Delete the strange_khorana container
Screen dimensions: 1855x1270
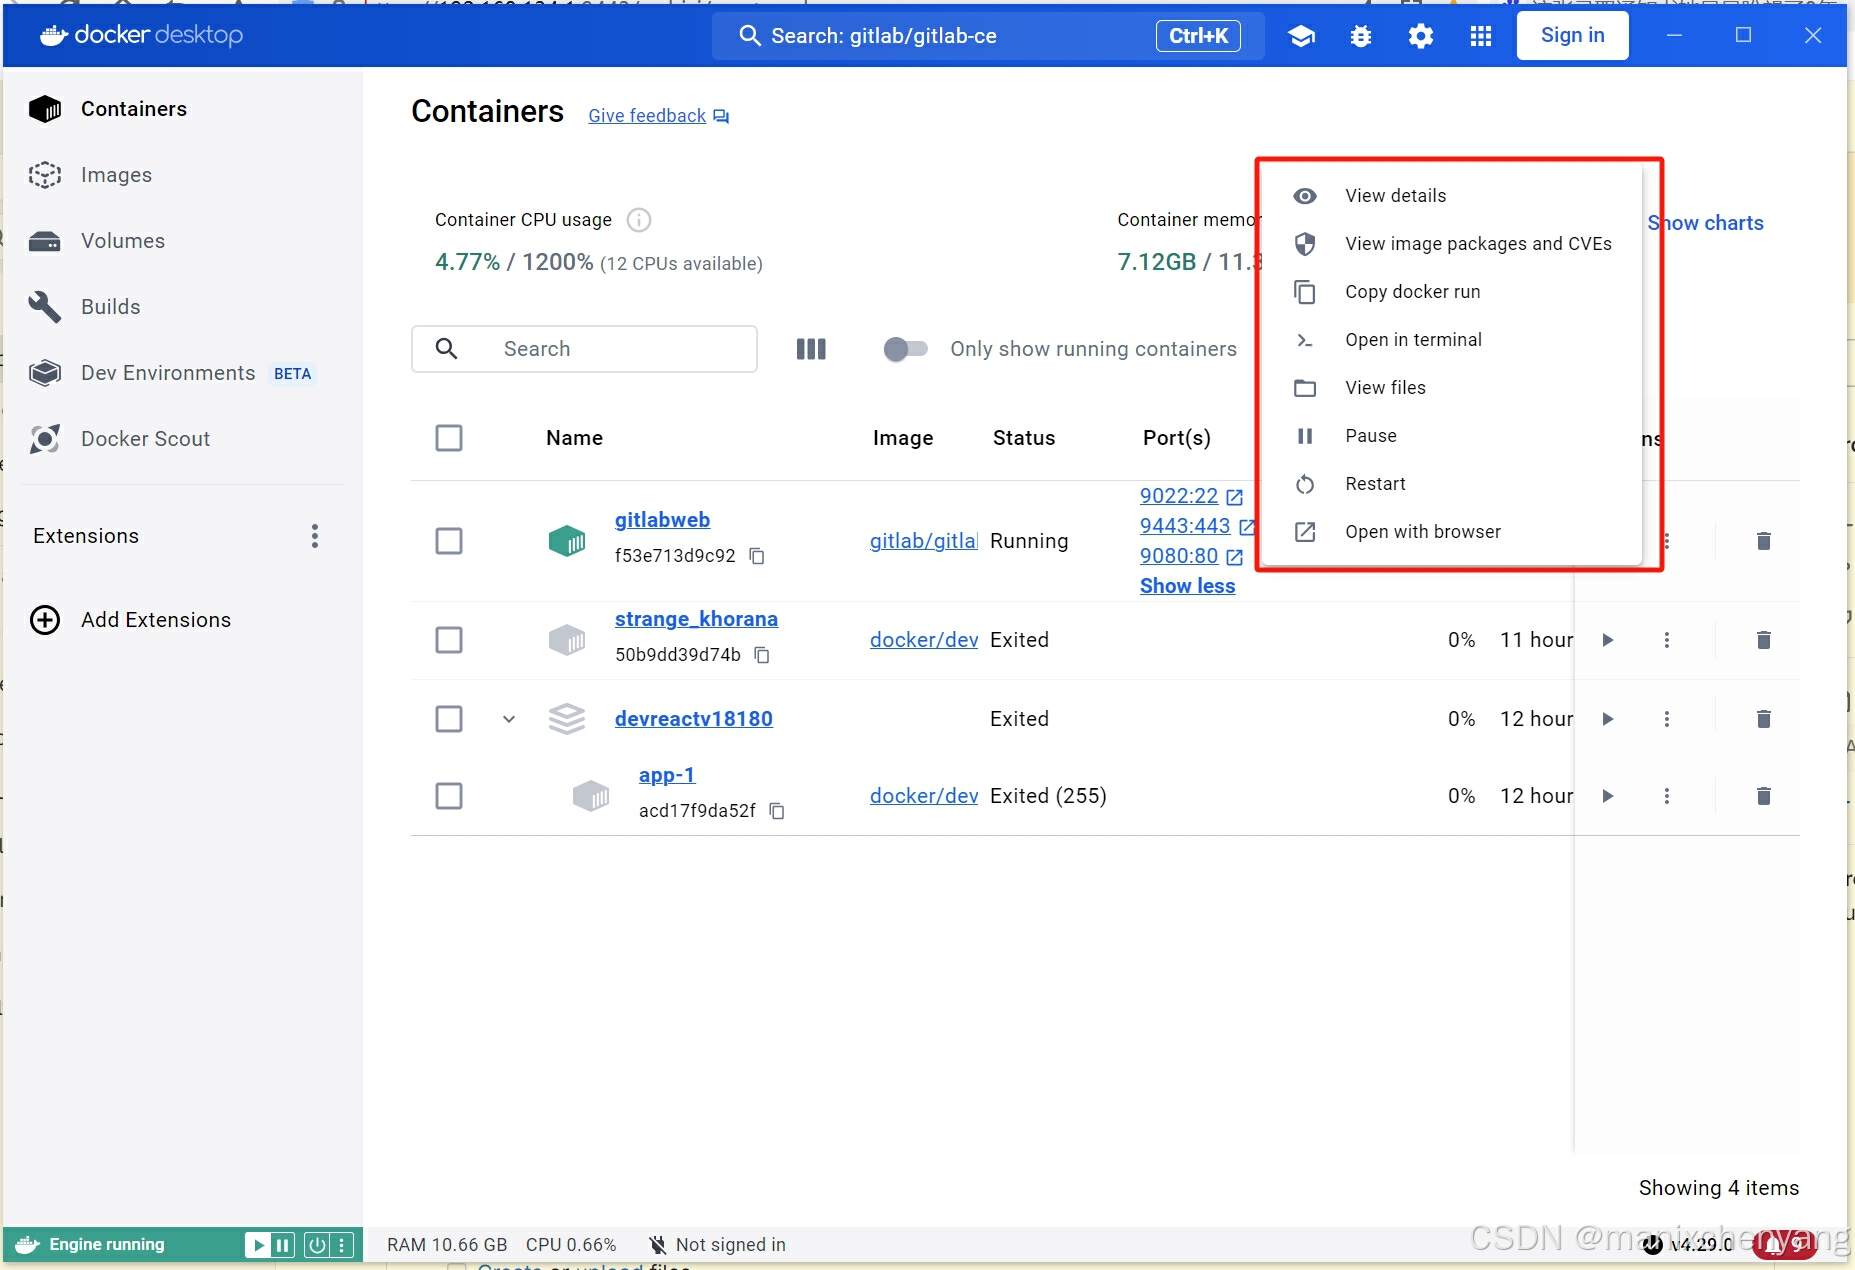pyautogui.click(x=1764, y=640)
